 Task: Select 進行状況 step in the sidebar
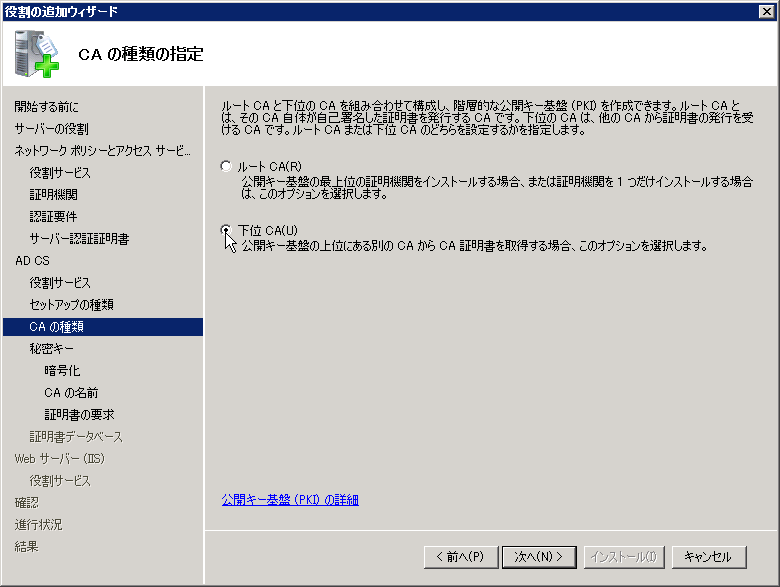[38, 524]
